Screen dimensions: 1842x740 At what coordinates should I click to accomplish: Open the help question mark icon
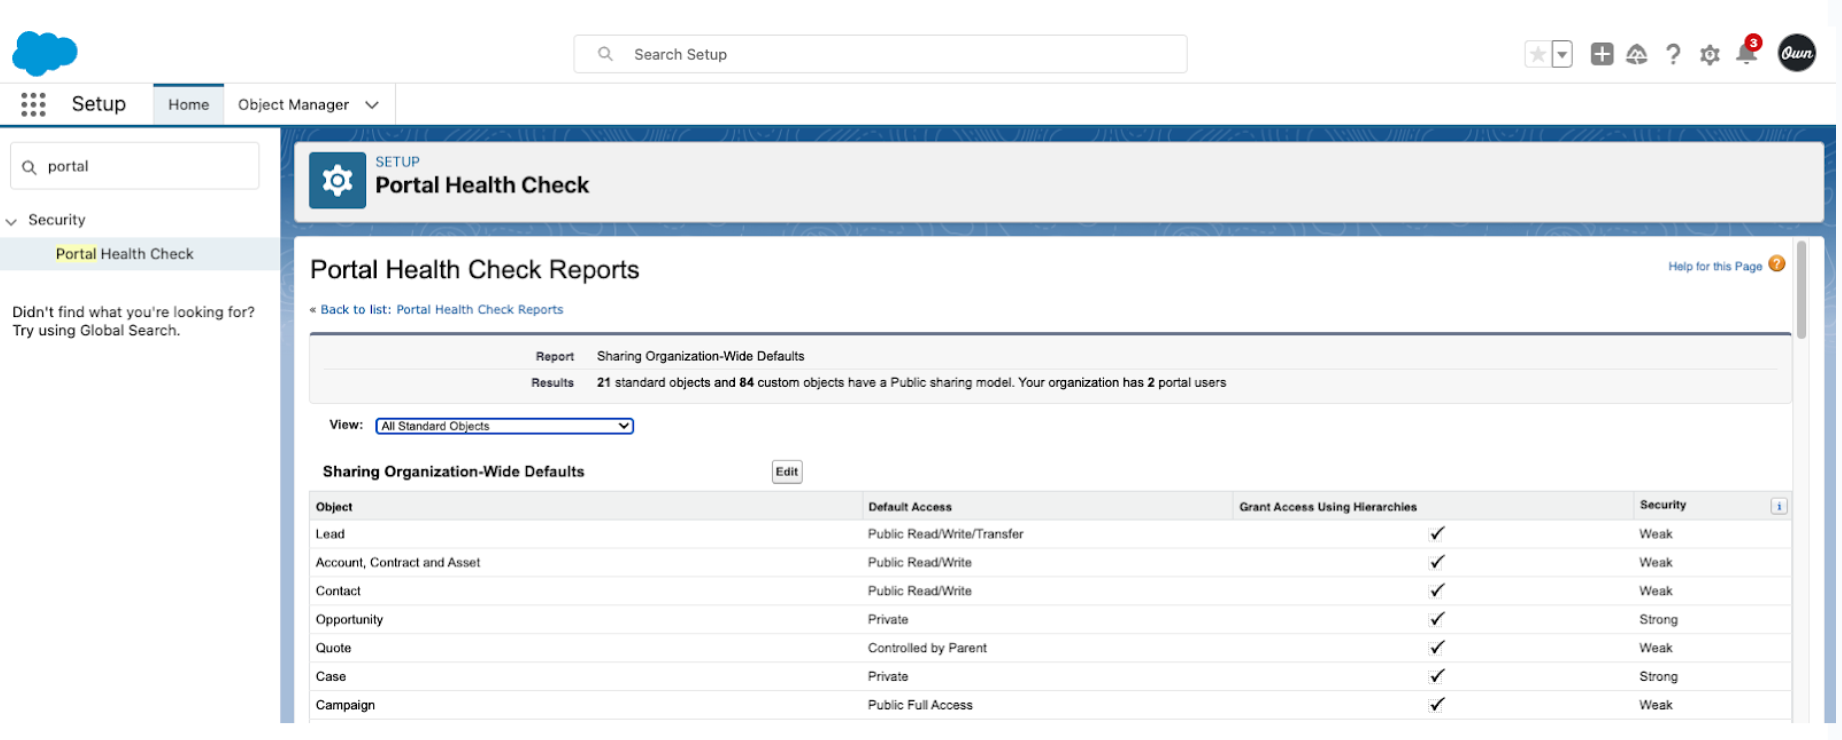tap(1673, 55)
